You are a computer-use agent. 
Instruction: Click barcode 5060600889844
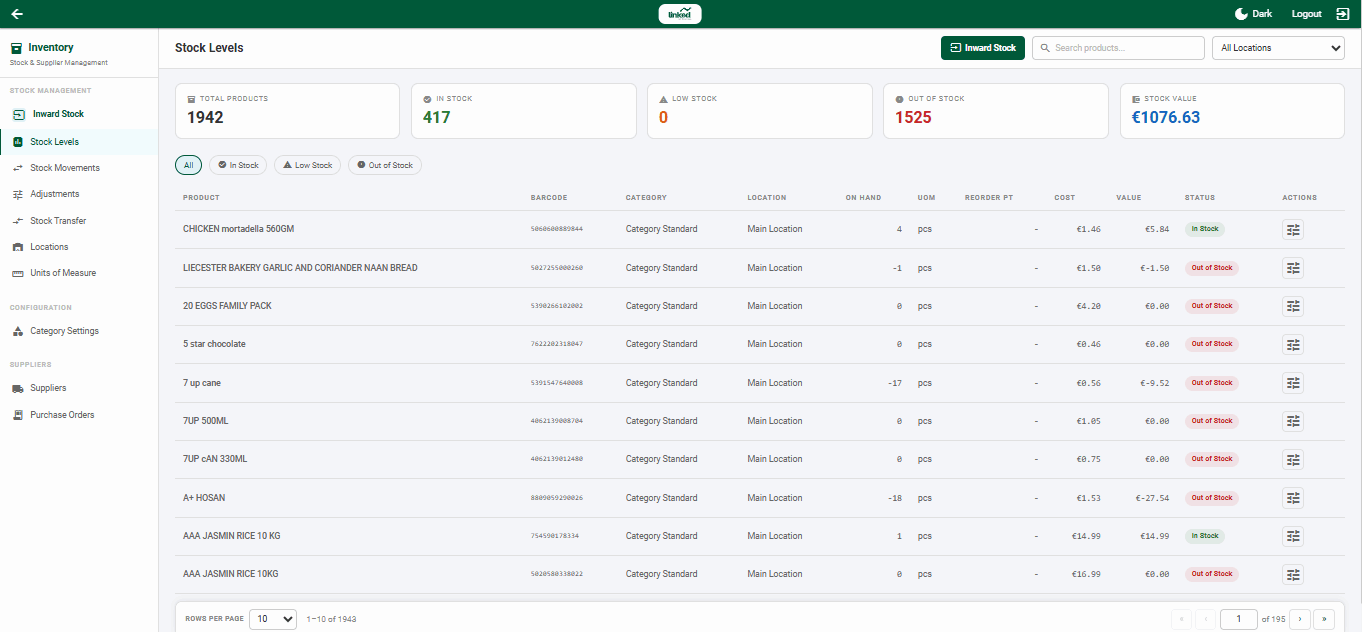[x=557, y=229]
